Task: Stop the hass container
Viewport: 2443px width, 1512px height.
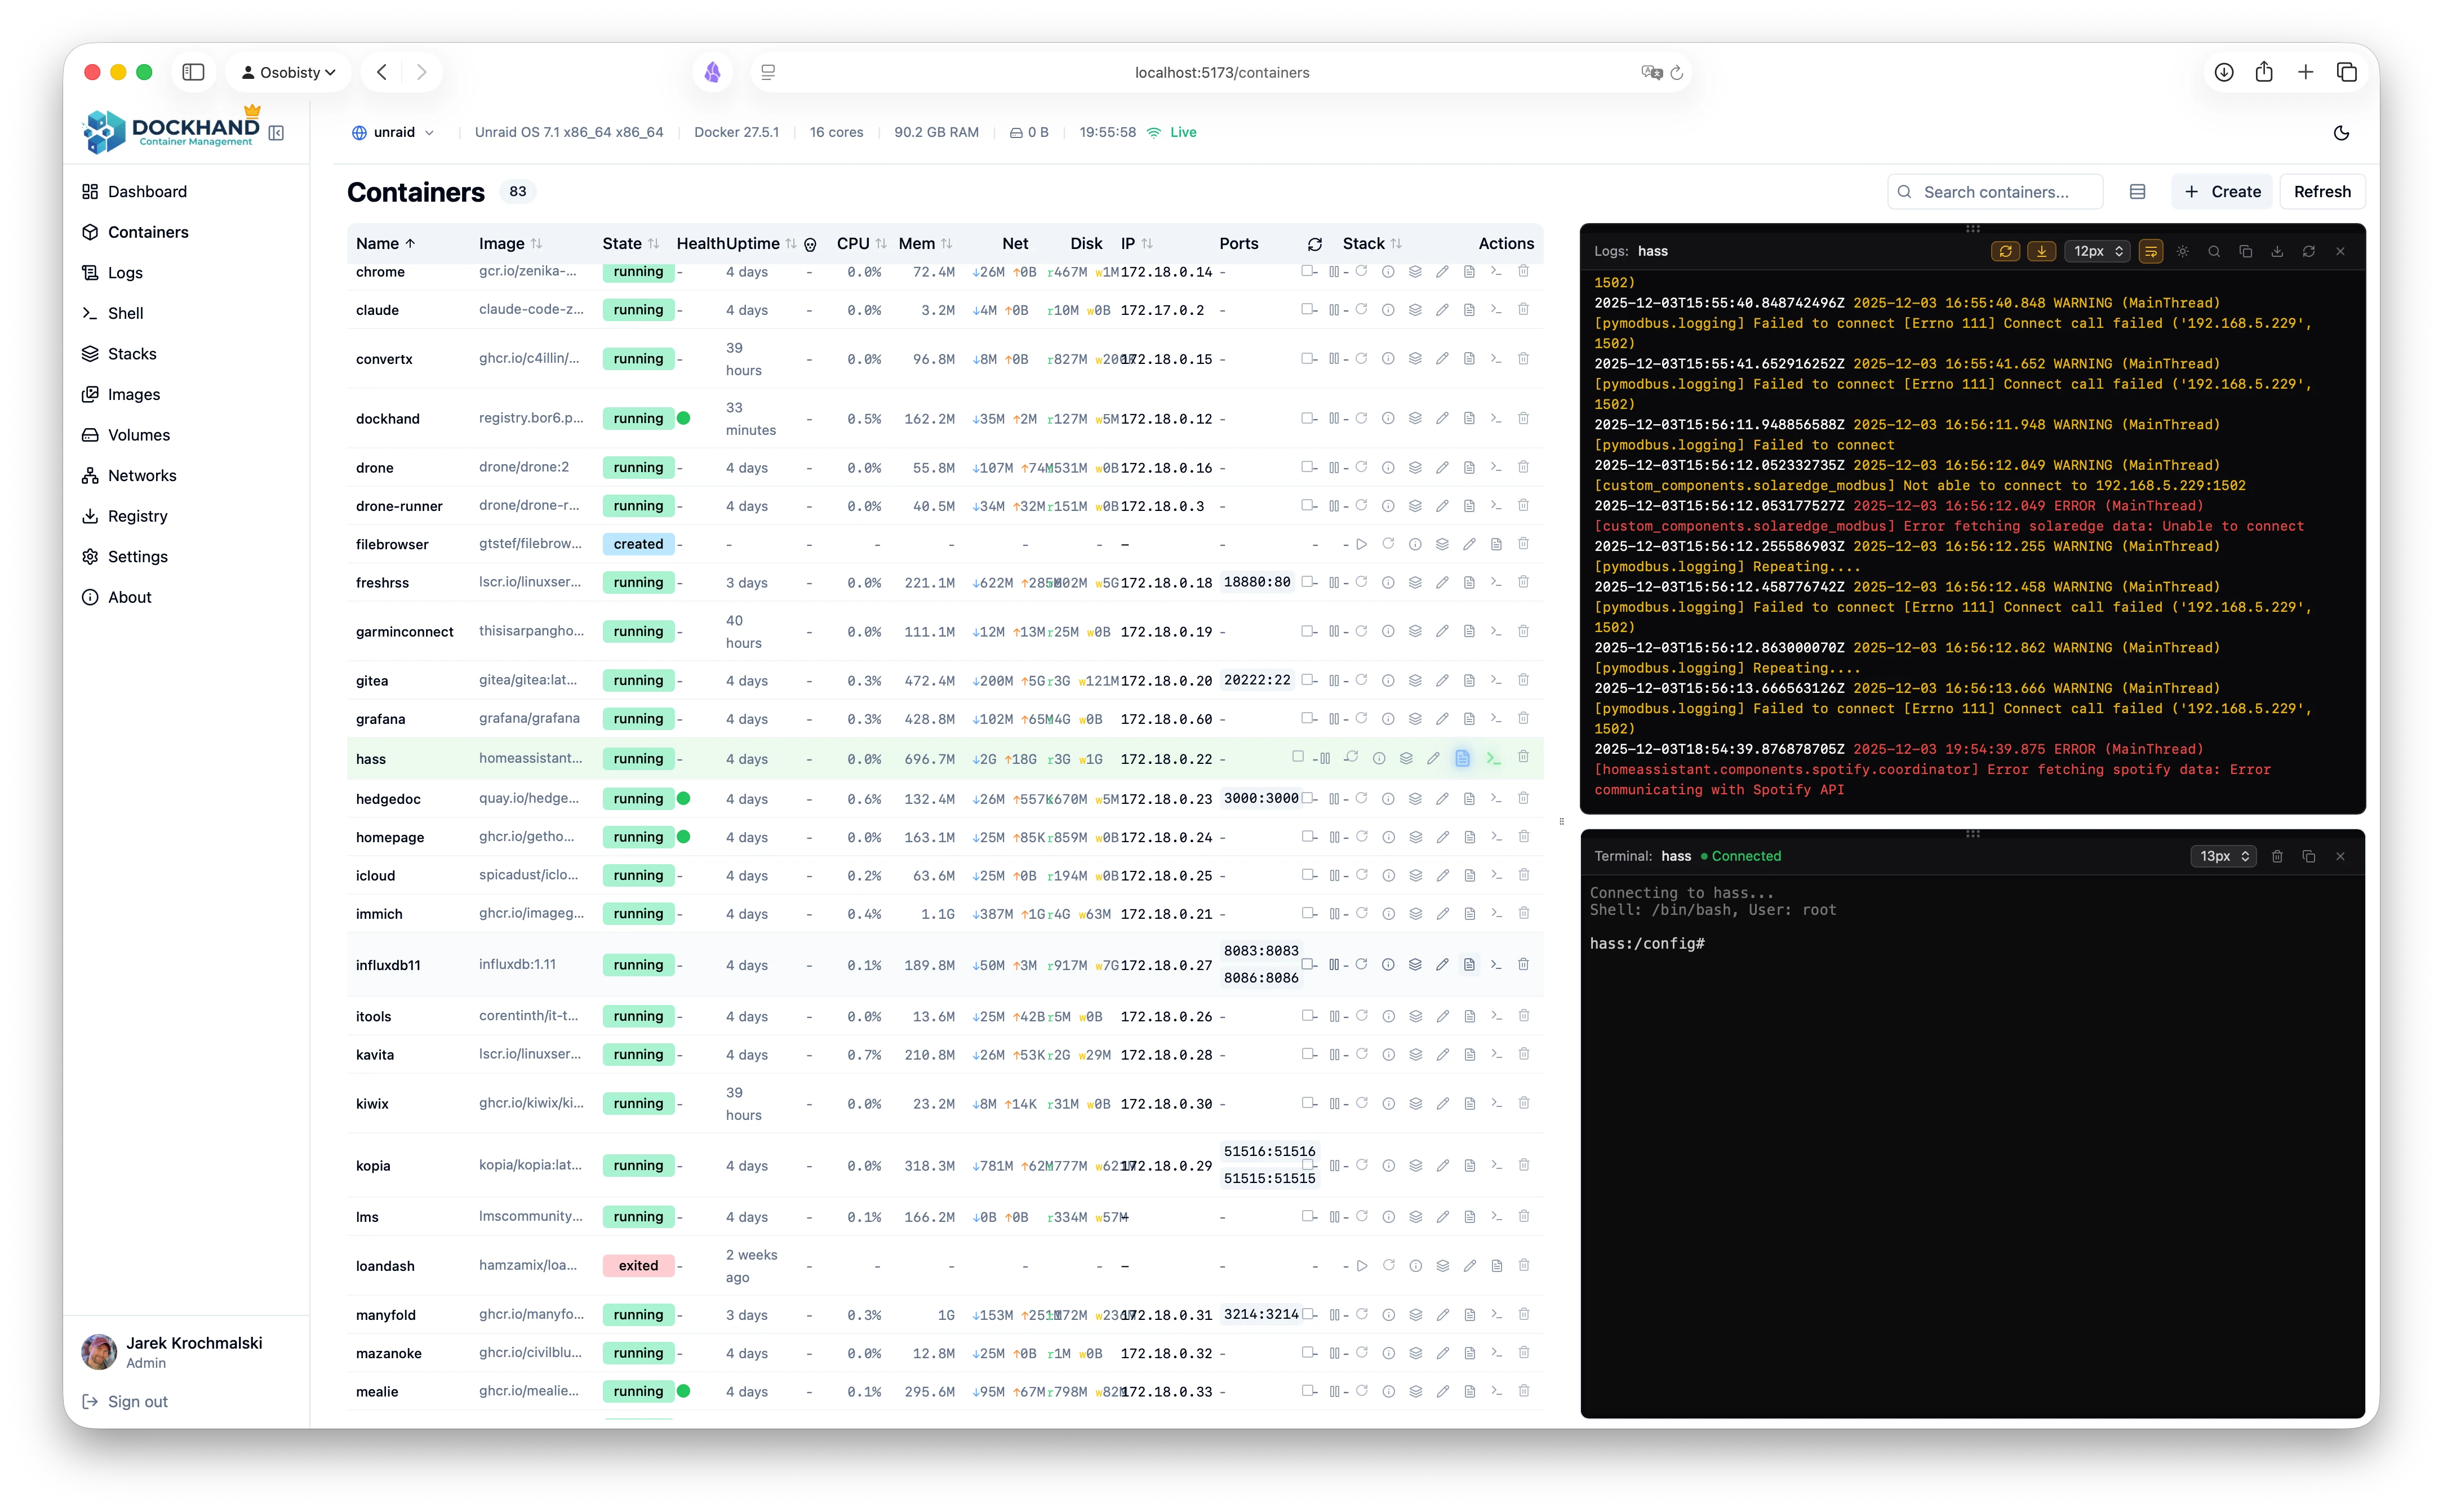Action: tap(1299, 758)
